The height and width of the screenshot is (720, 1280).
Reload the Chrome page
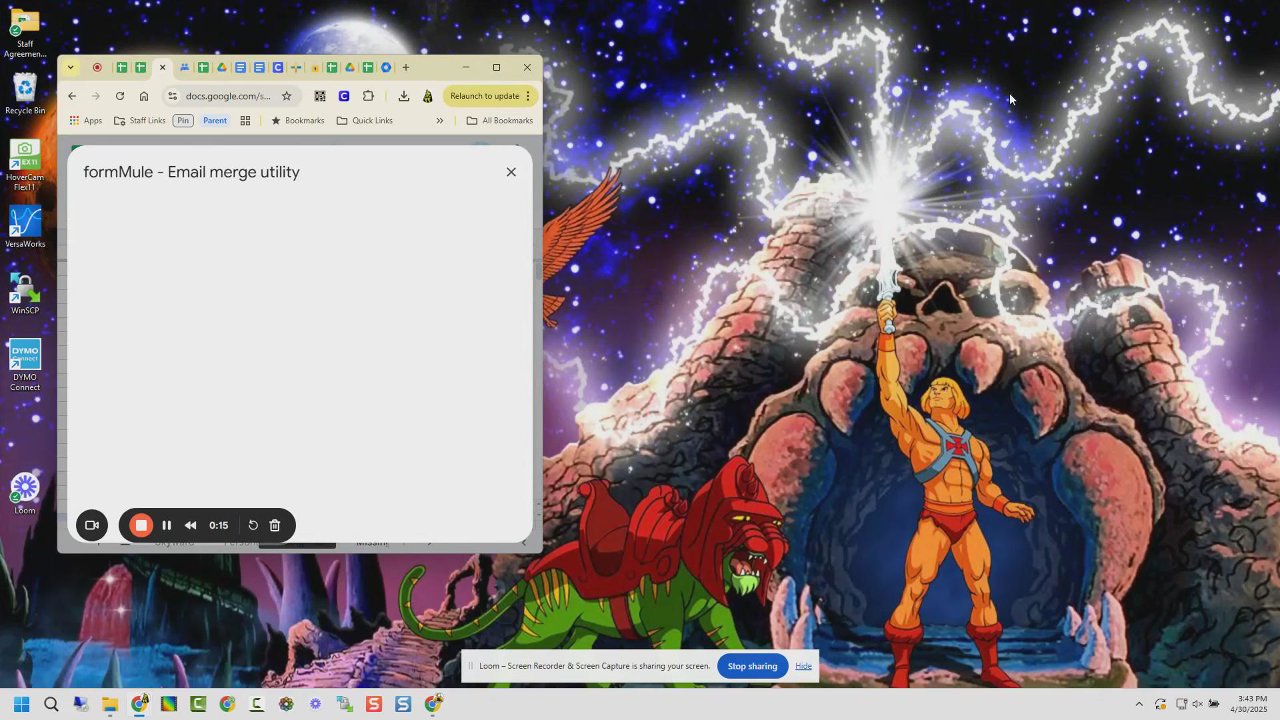pyautogui.click(x=120, y=96)
